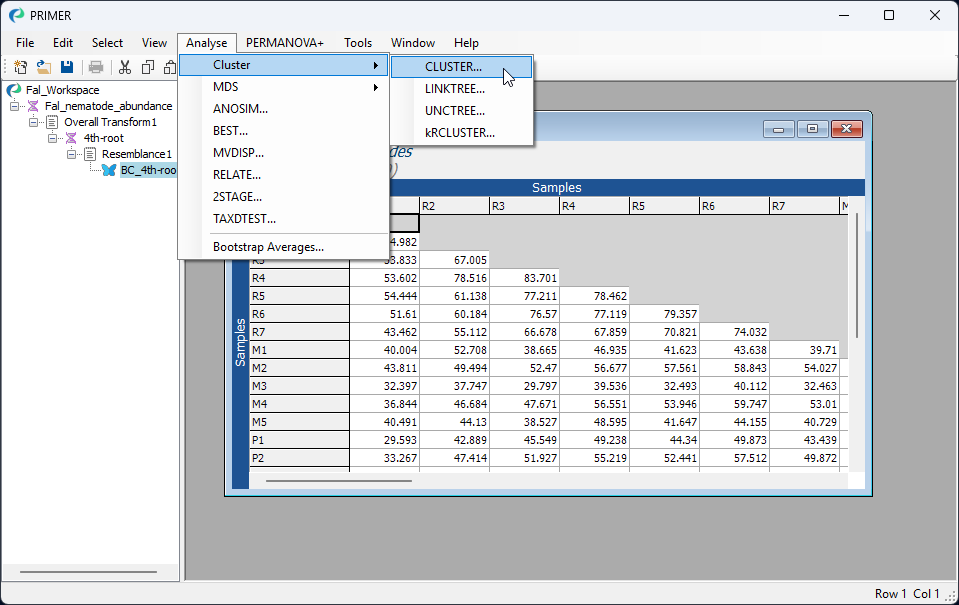959x605 pixels.
Task: Open the PERMANOVA+ menu
Action: (285, 43)
